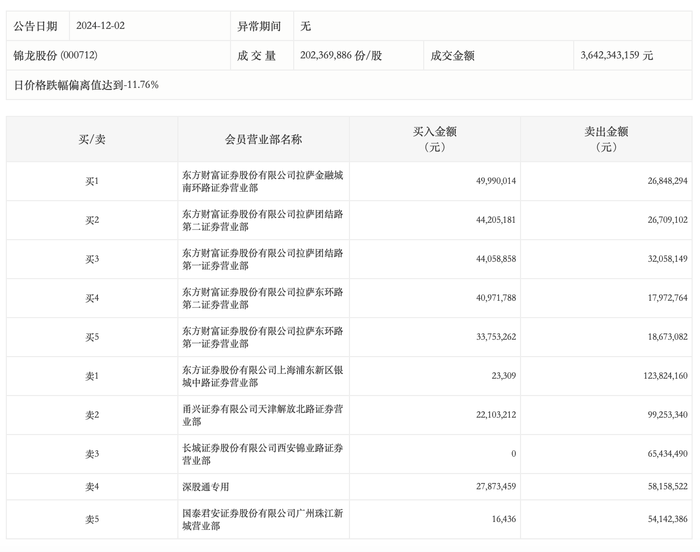Click the 无 abnormal period value

[305, 26]
